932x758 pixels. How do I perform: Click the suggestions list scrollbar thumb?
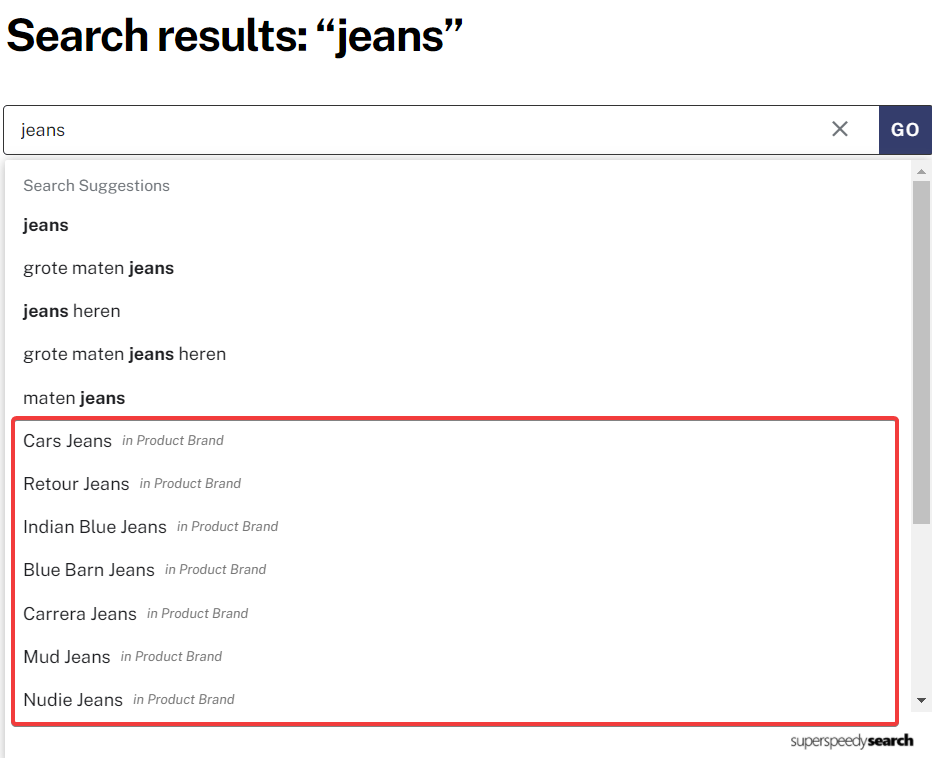click(x=921, y=353)
